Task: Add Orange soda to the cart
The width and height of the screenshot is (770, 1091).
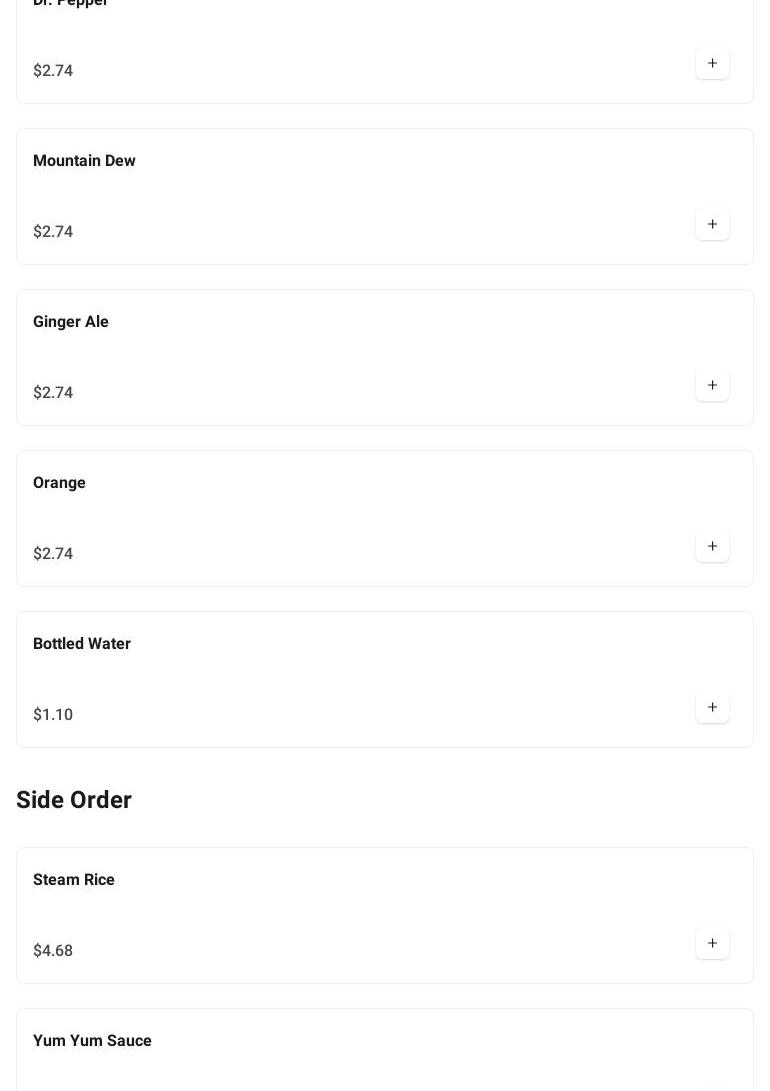Action: pyautogui.click(x=712, y=547)
